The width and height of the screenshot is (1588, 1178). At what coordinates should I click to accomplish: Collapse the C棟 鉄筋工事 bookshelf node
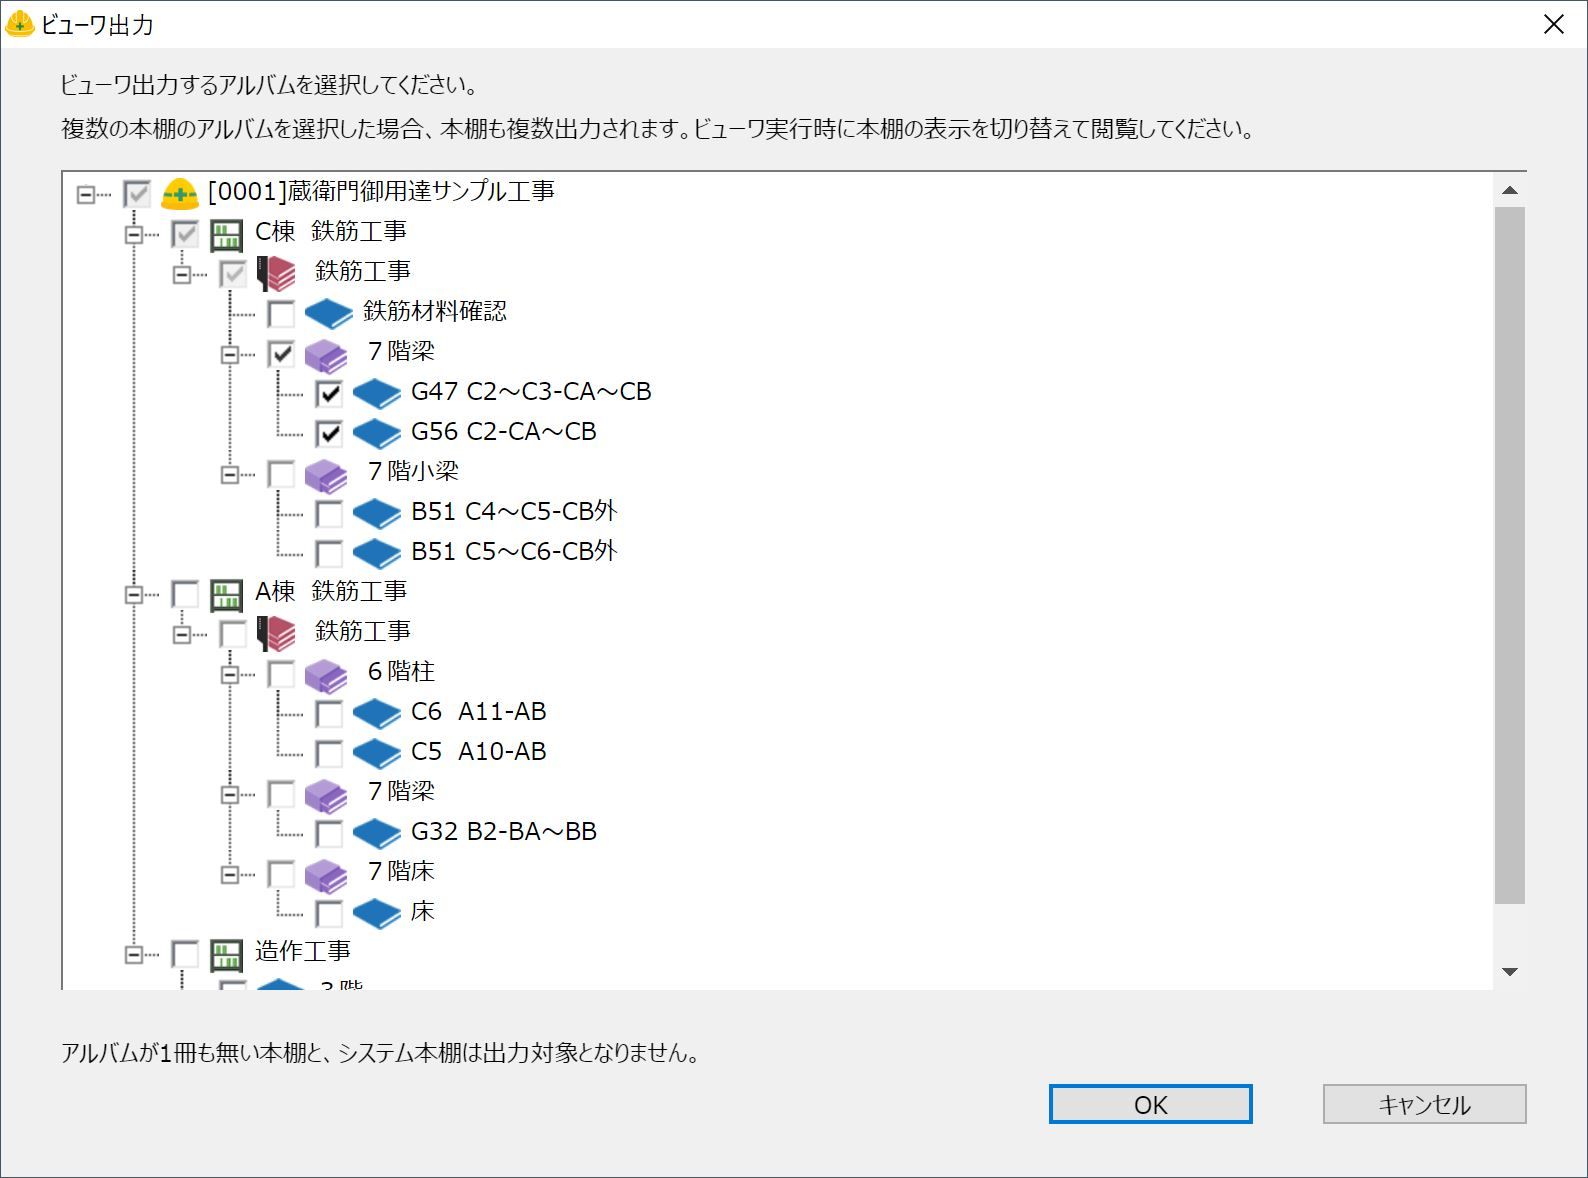tap(134, 234)
